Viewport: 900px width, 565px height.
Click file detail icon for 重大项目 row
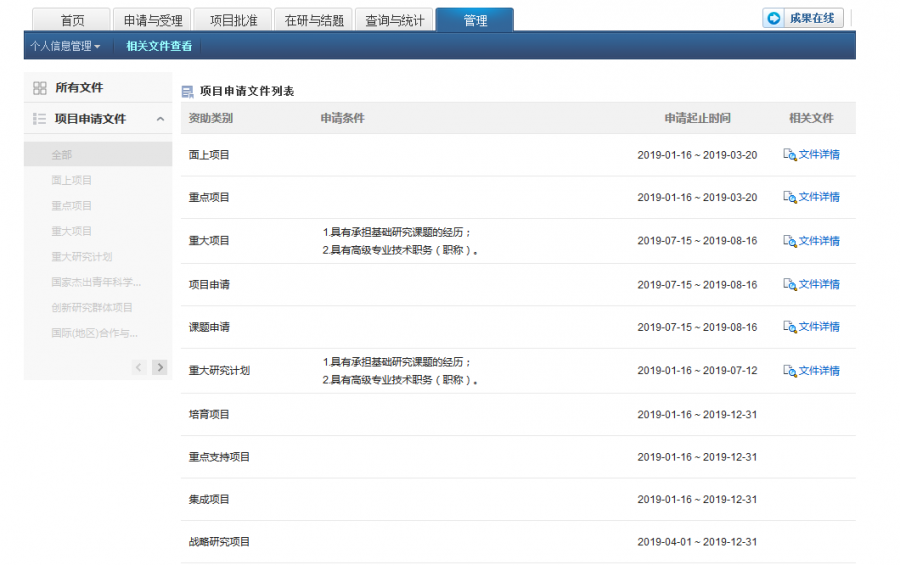coord(789,241)
